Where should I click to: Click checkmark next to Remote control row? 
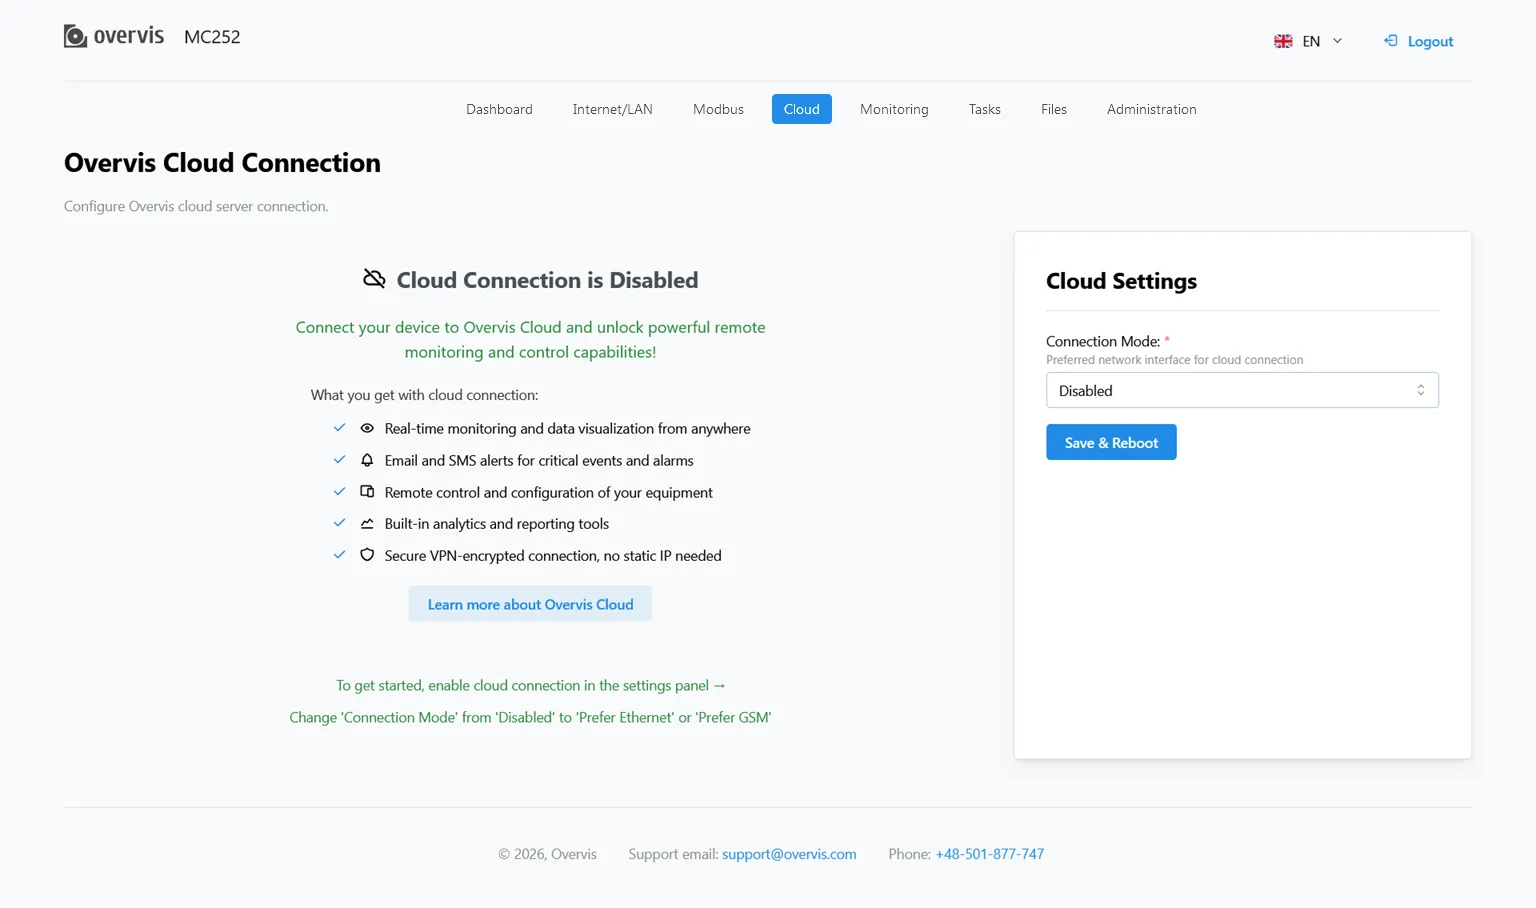[x=339, y=492]
